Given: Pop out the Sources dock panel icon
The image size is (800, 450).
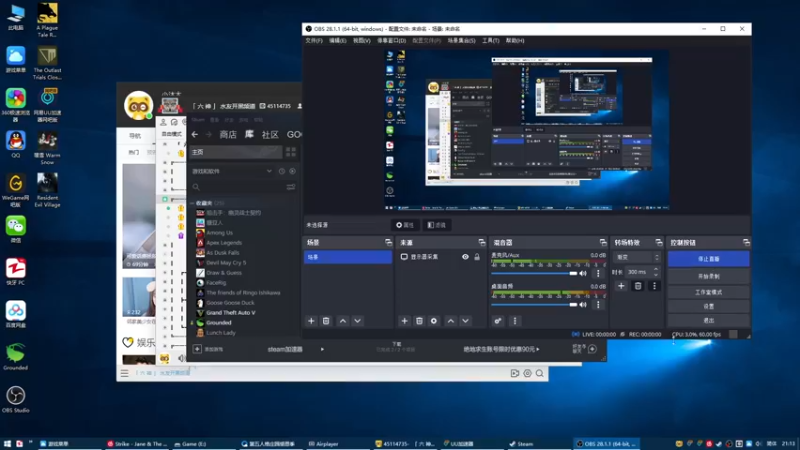Looking at the screenshot, I should [x=482, y=242].
